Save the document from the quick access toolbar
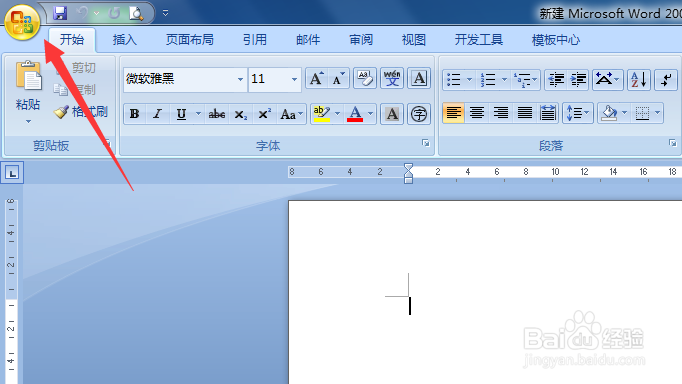 [x=60, y=13]
